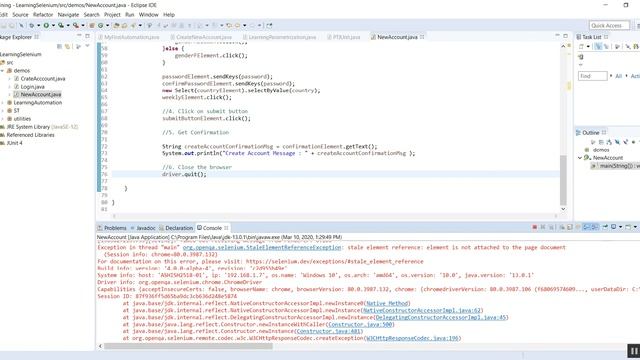Click the Find field in the Task List
The width and height of the screenshot is (640, 360).
(593, 76)
